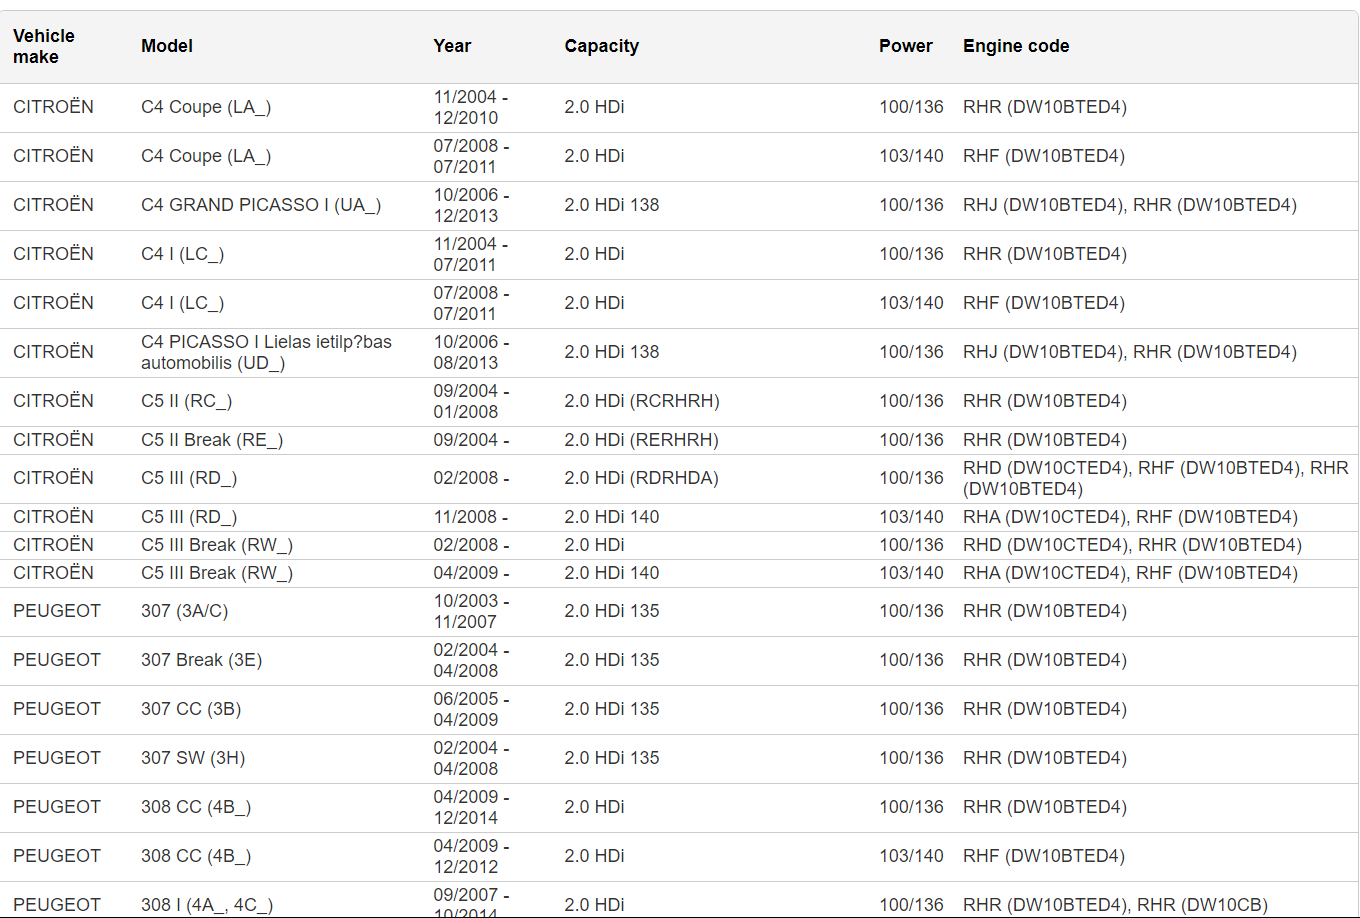
Task: Click the 307 Break (3E) model cell
Action: click(201, 660)
